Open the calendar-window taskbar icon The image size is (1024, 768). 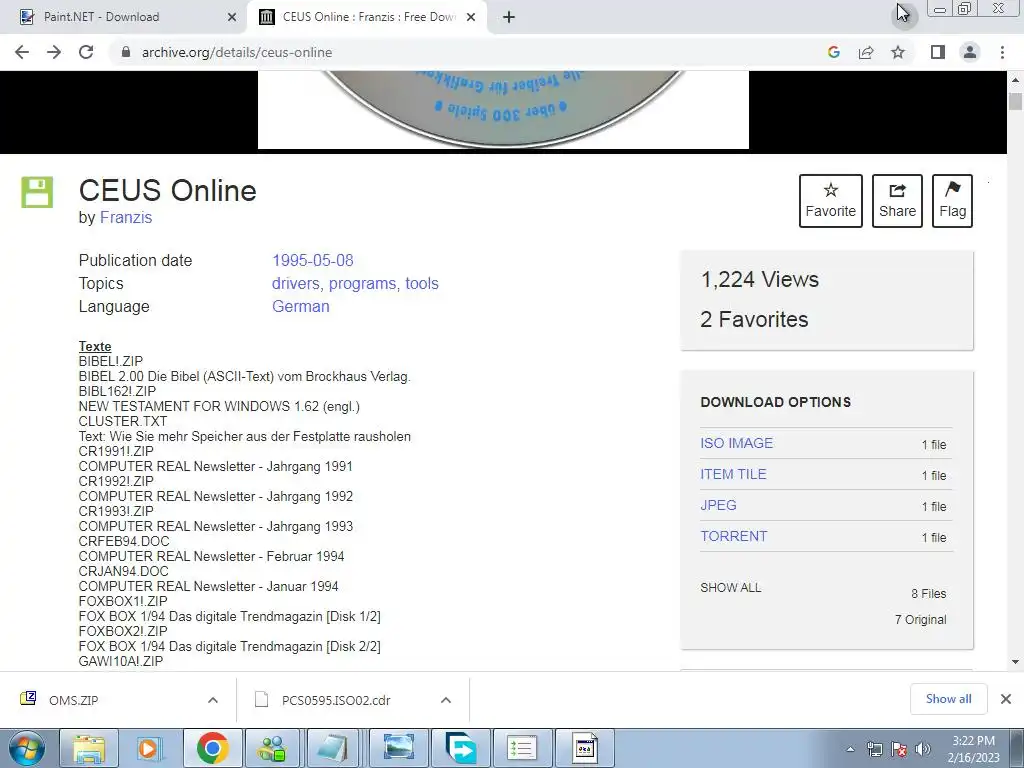[x=584, y=748]
